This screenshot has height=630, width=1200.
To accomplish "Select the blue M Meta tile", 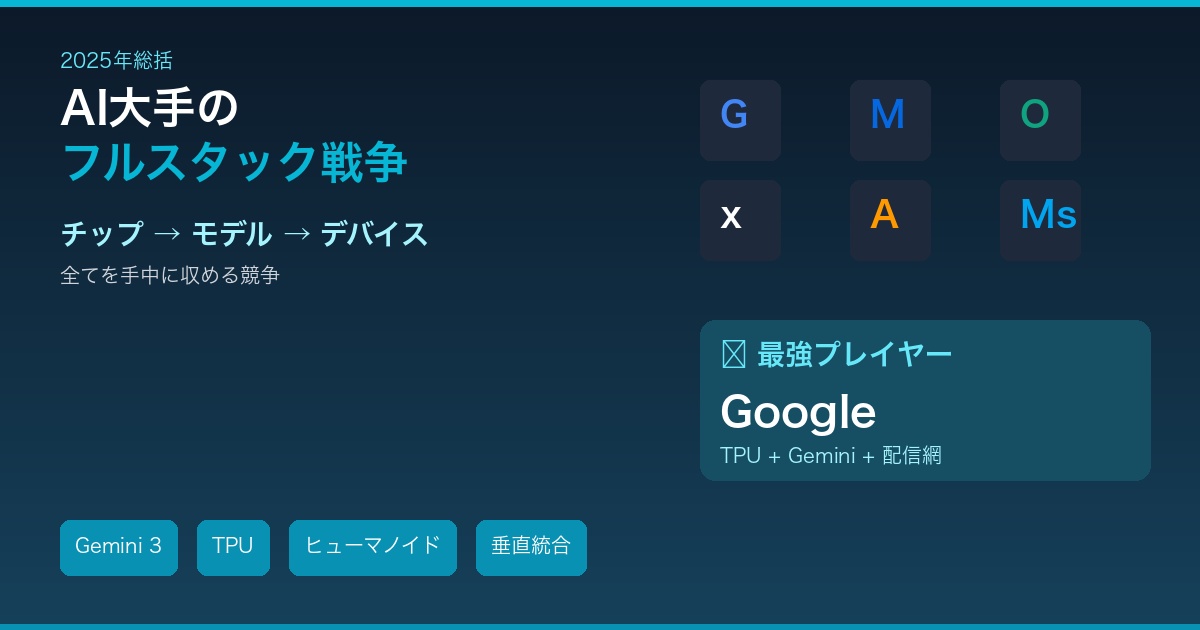I will tap(890, 120).
